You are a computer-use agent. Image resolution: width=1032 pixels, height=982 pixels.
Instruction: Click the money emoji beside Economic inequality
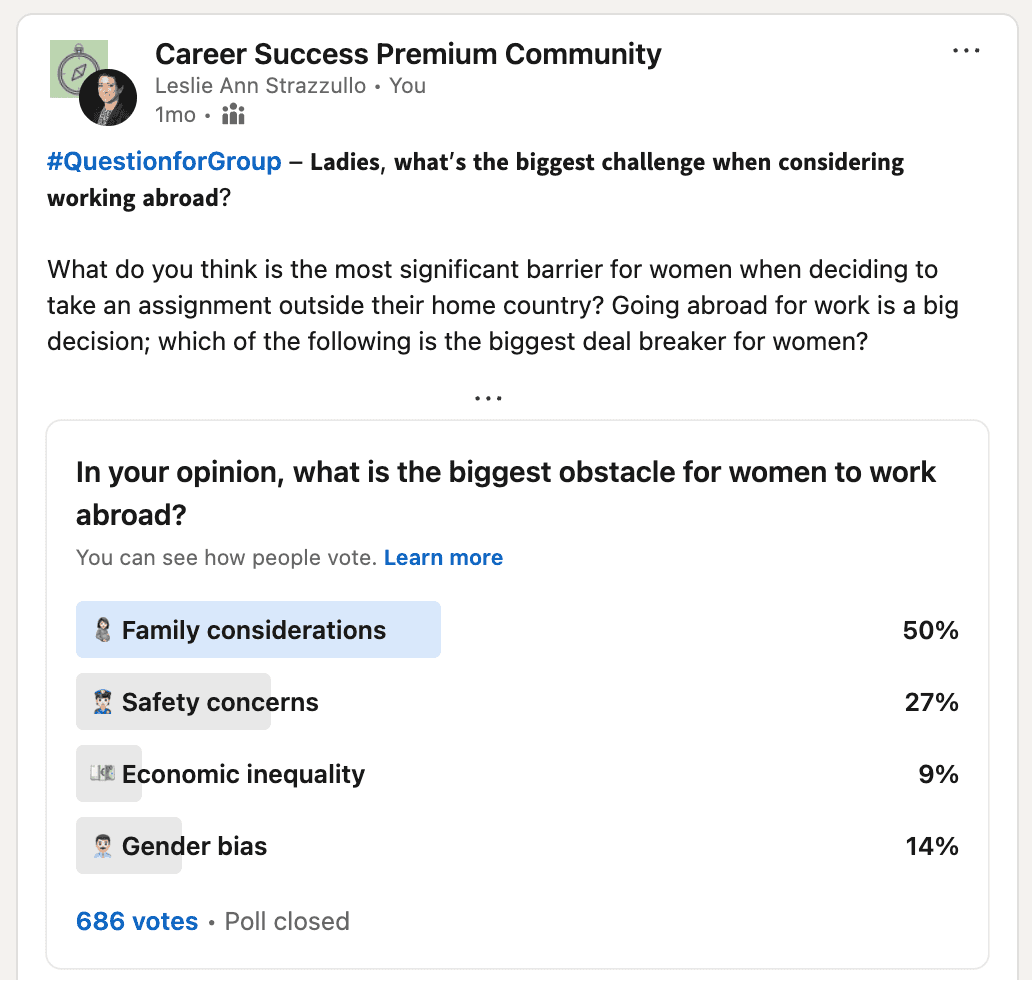101,774
